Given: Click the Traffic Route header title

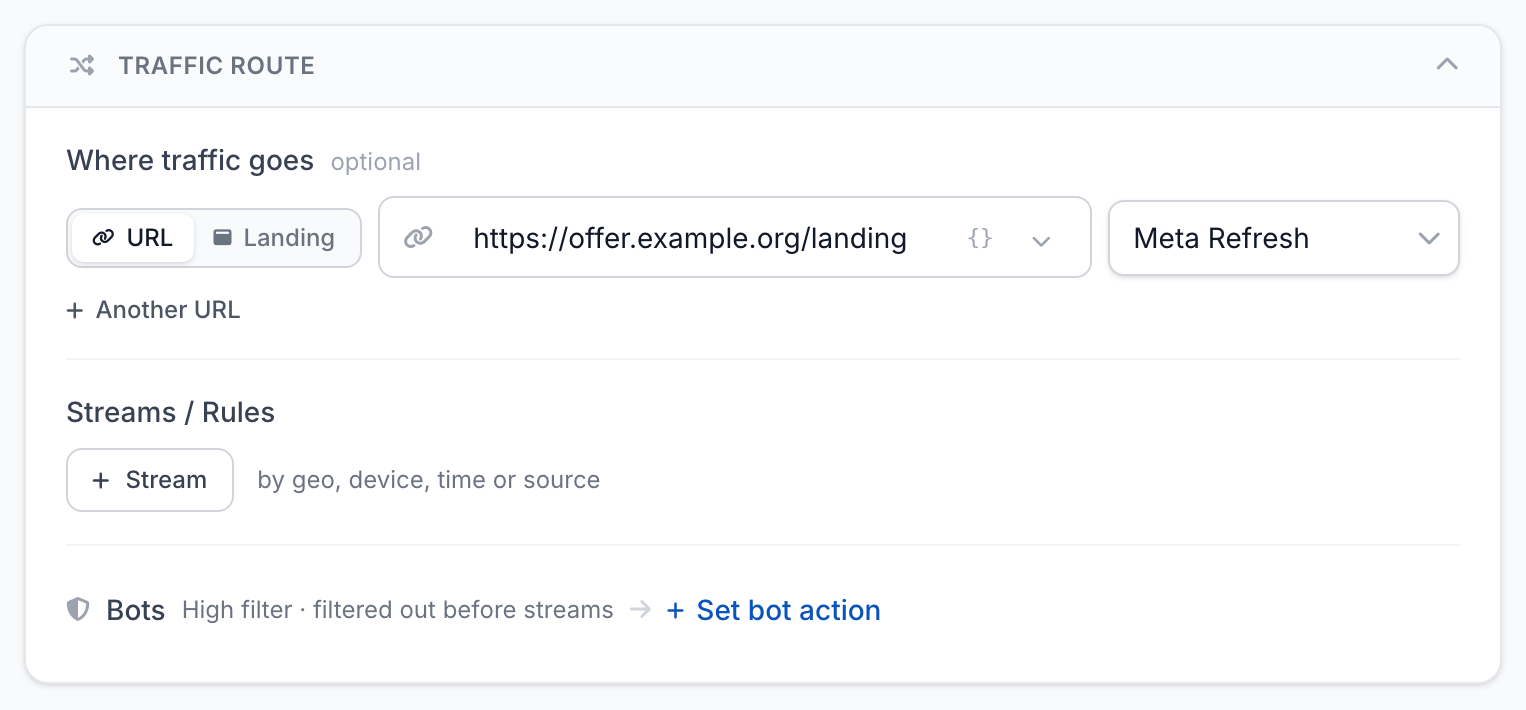Looking at the screenshot, I should (217, 66).
